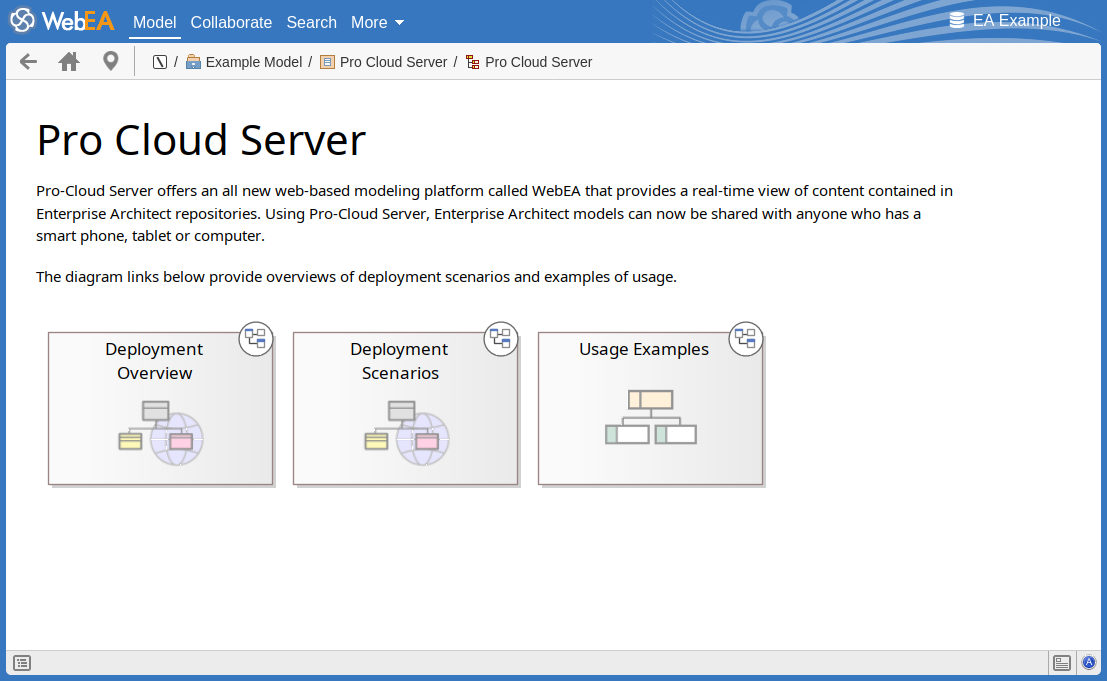Click the circular A icon in status bar
The height and width of the screenshot is (681, 1107).
click(x=1089, y=663)
